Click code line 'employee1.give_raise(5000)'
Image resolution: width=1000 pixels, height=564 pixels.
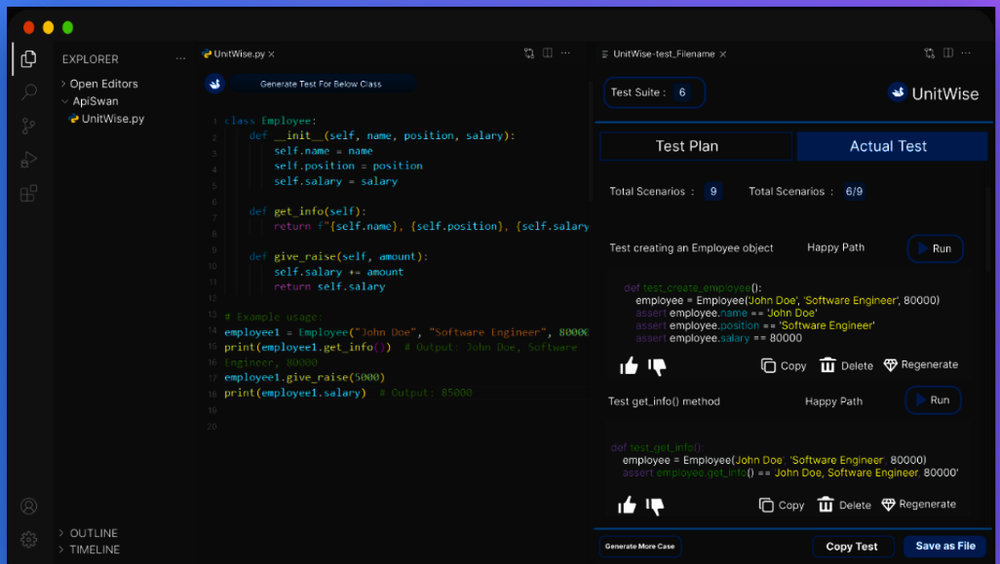click(304, 377)
